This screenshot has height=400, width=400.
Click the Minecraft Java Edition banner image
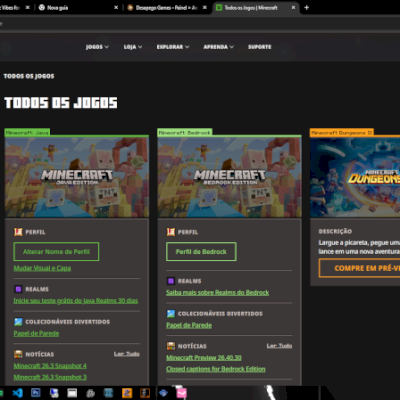(77, 177)
